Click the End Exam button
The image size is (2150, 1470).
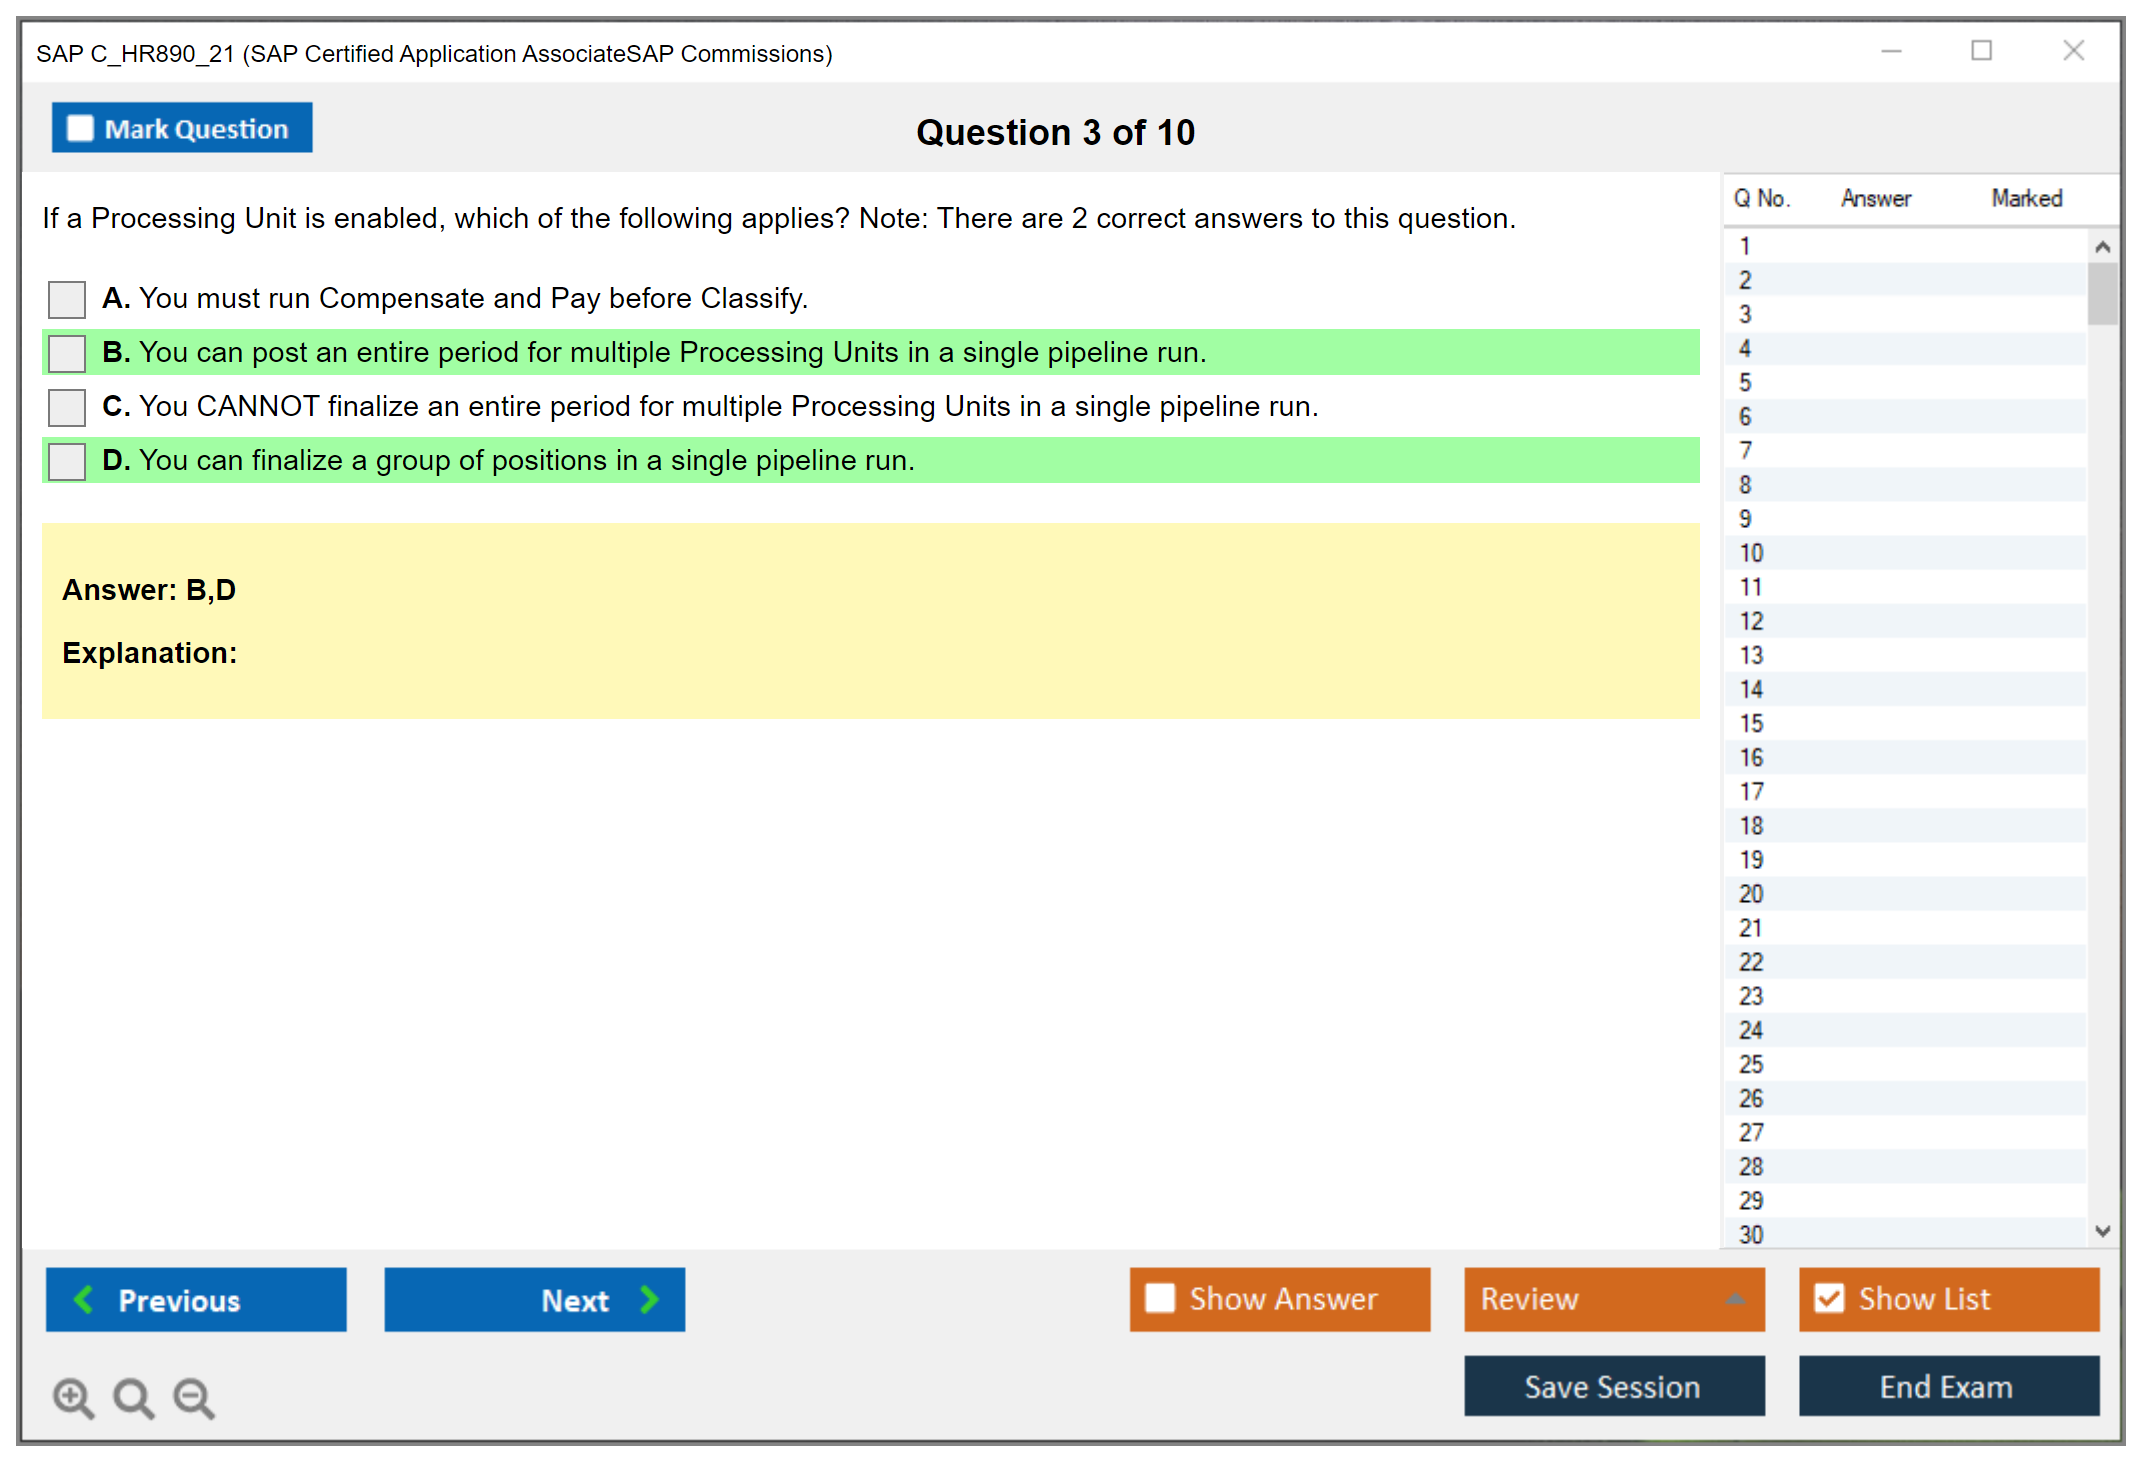(x=1947, y=1386)
